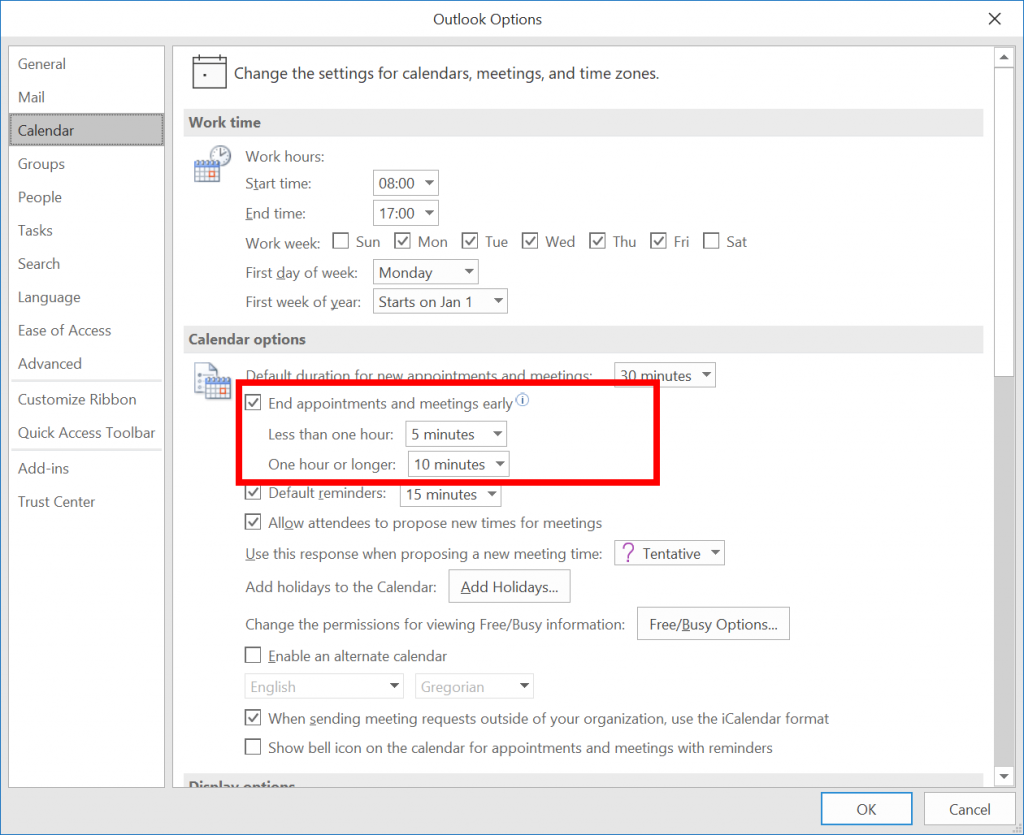Open the Start time dropdown
The image size is (1024, 835).
(x=407, y=183)
